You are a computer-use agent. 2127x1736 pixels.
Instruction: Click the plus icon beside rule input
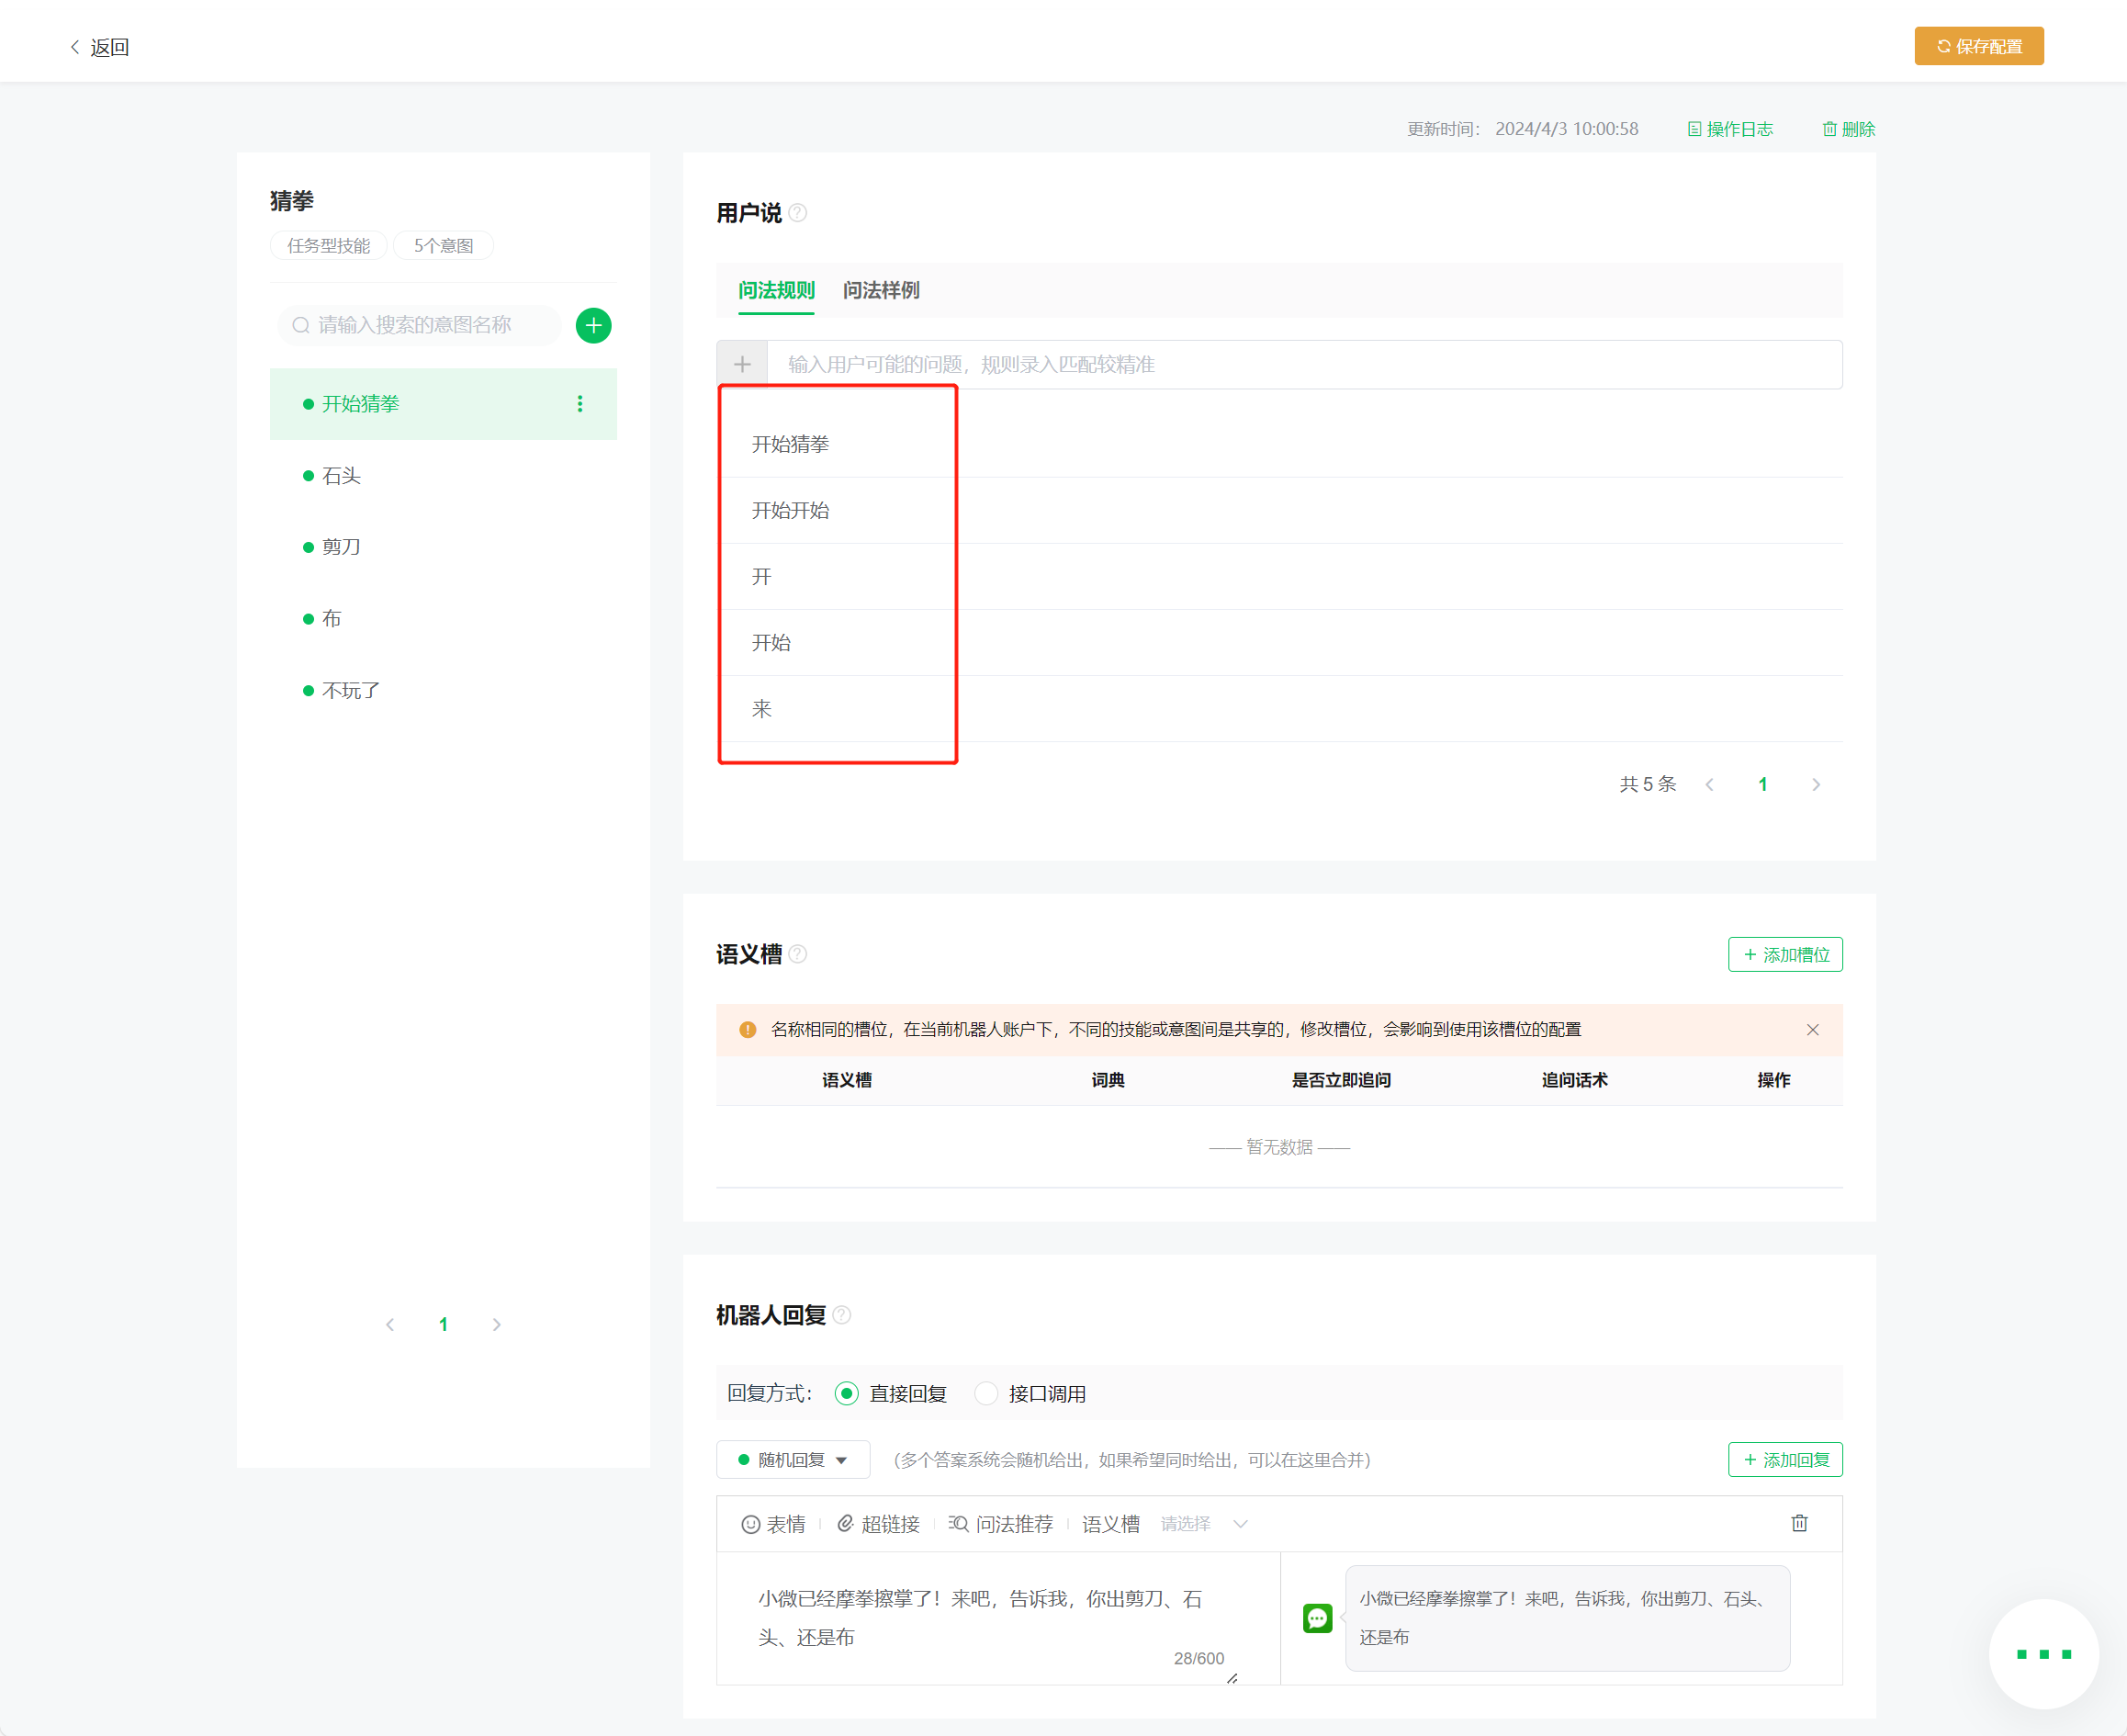742,364
